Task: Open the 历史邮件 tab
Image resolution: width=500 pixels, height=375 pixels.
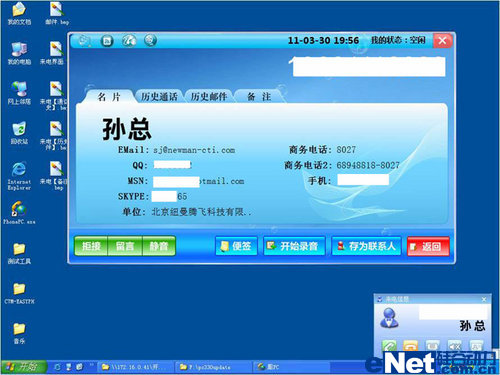Action: pyautogui.click(x=209, y=97)
